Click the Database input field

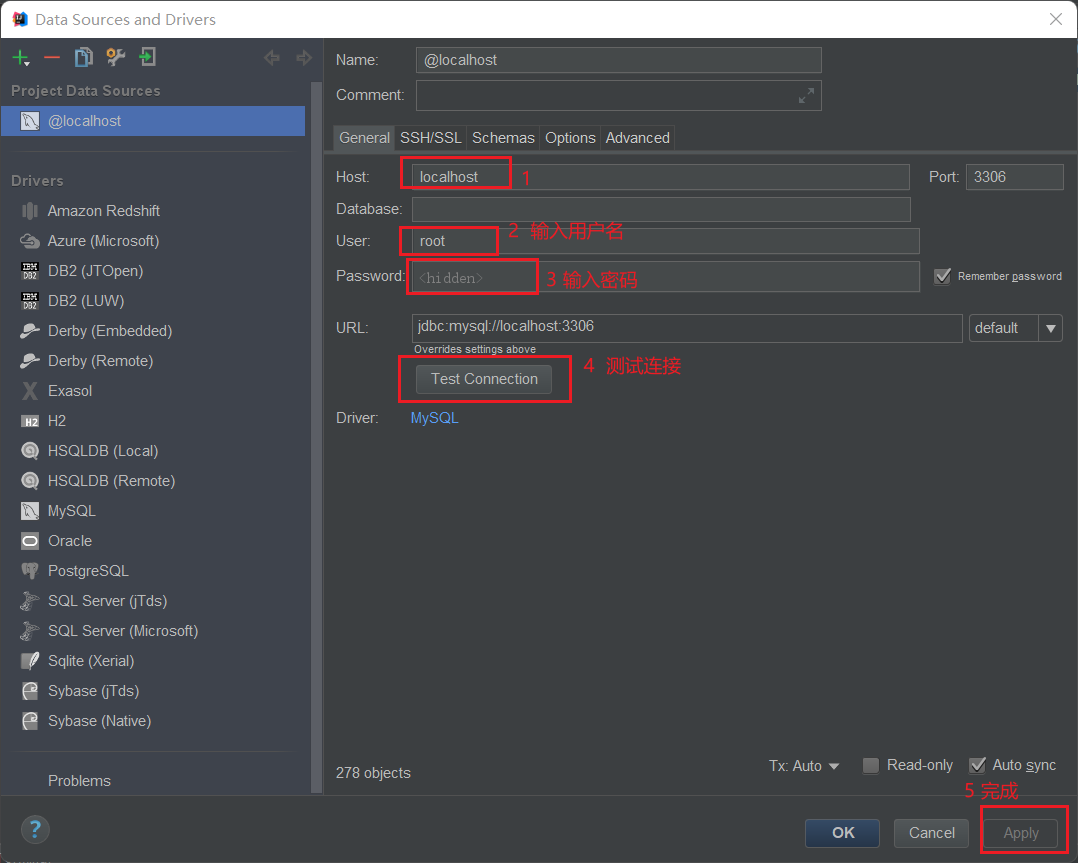[661, 209]
